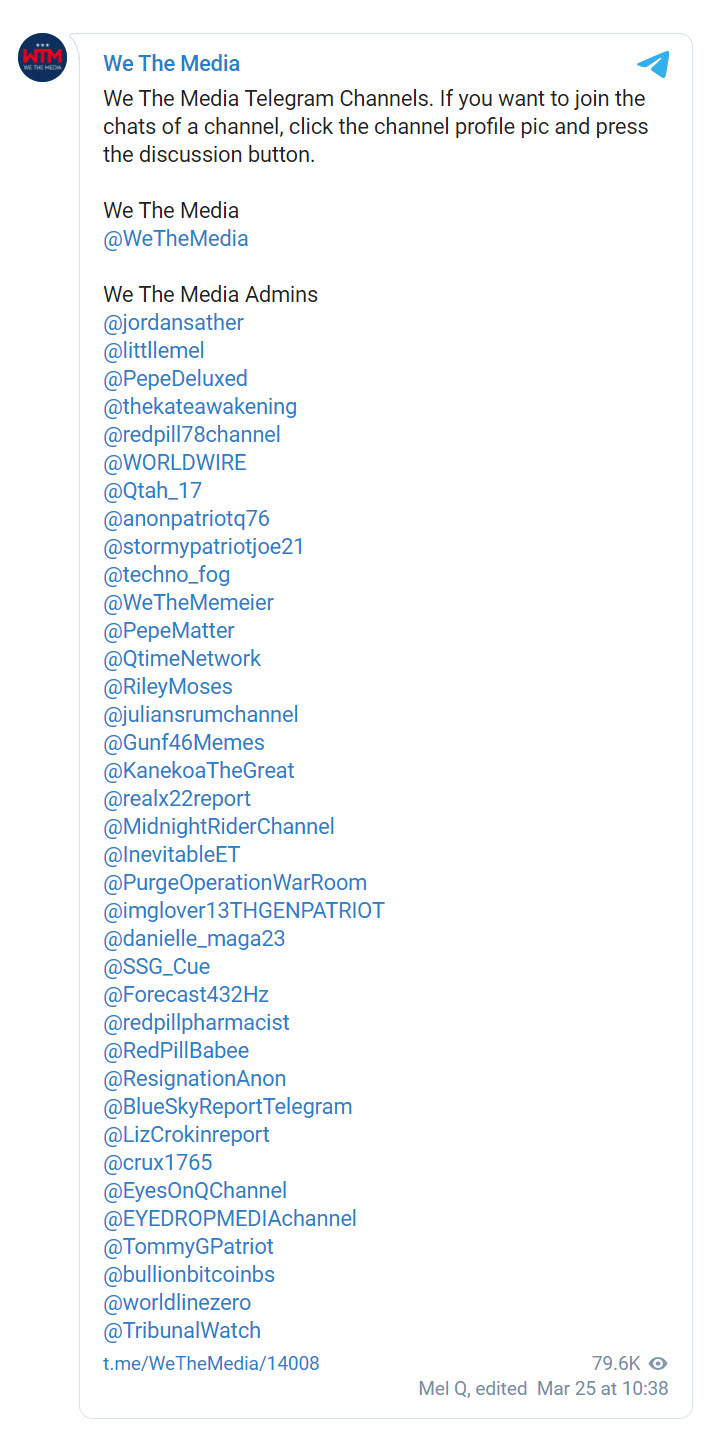The image size is (717, 1445).
Task: Click the @redpillpharmacist mention
Action: [196, 1023]
